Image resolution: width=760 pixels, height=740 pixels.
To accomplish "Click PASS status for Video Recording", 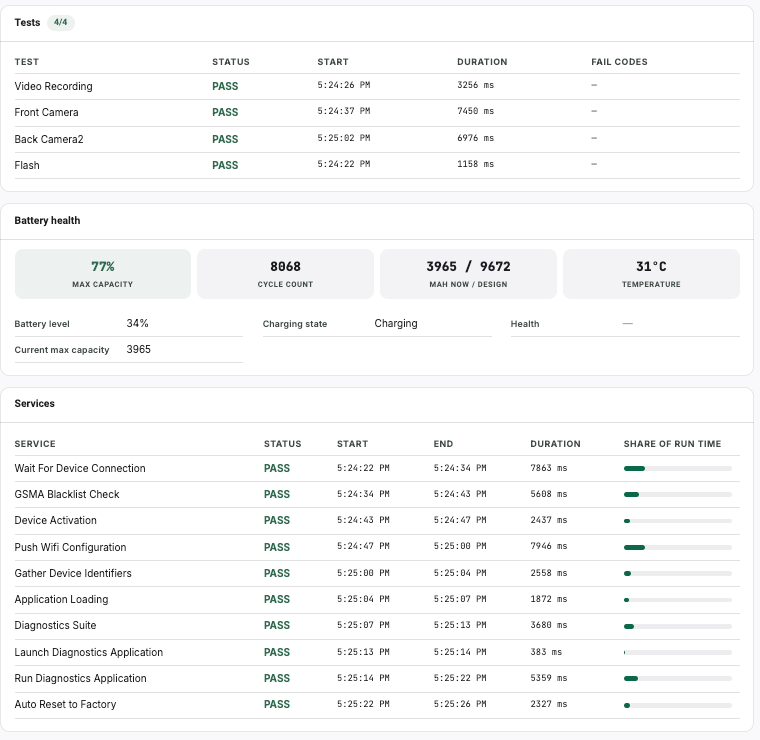I will click(x=225, y=86).
